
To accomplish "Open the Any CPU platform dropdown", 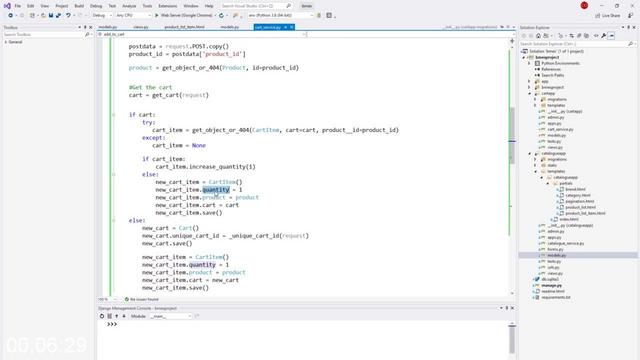I will (133, 16).
